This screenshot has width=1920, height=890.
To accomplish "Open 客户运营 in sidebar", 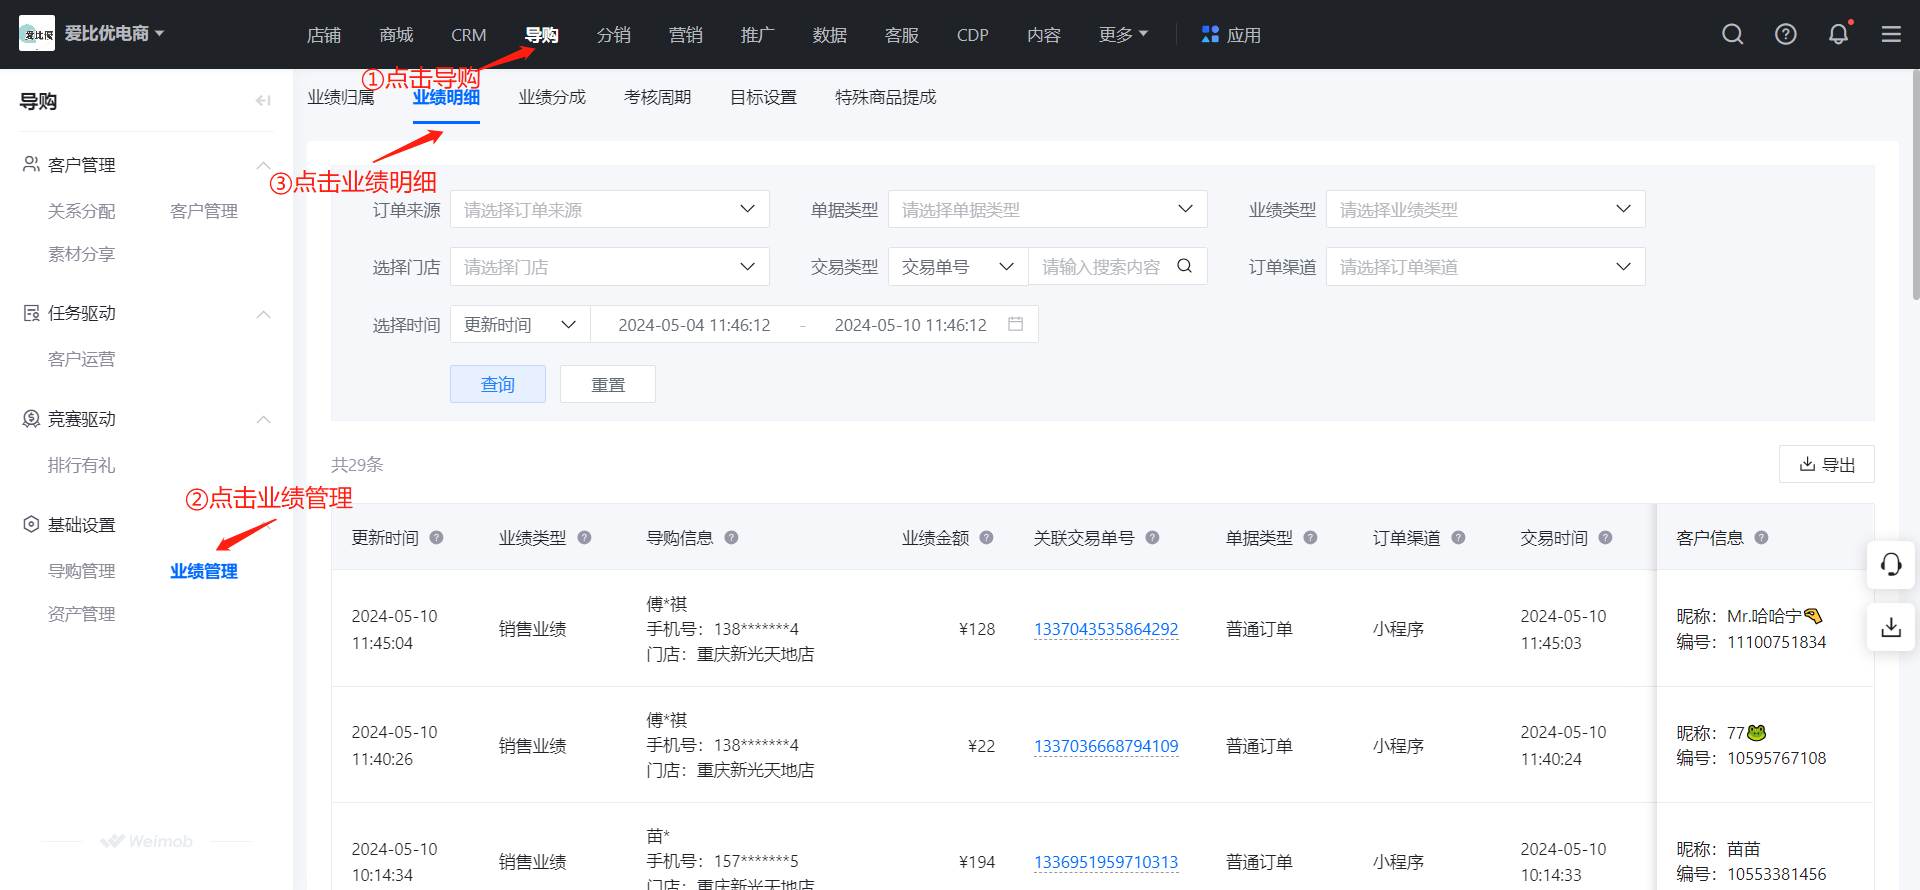I will [x=82, y=359].
